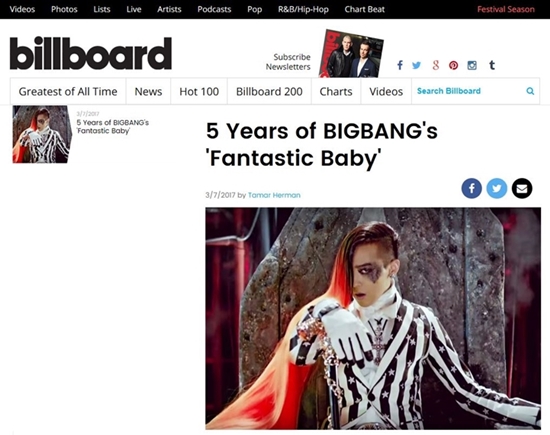Click the Billboard magazine cover thumbnail
The image size is (550, 435).
coord(351,54)
